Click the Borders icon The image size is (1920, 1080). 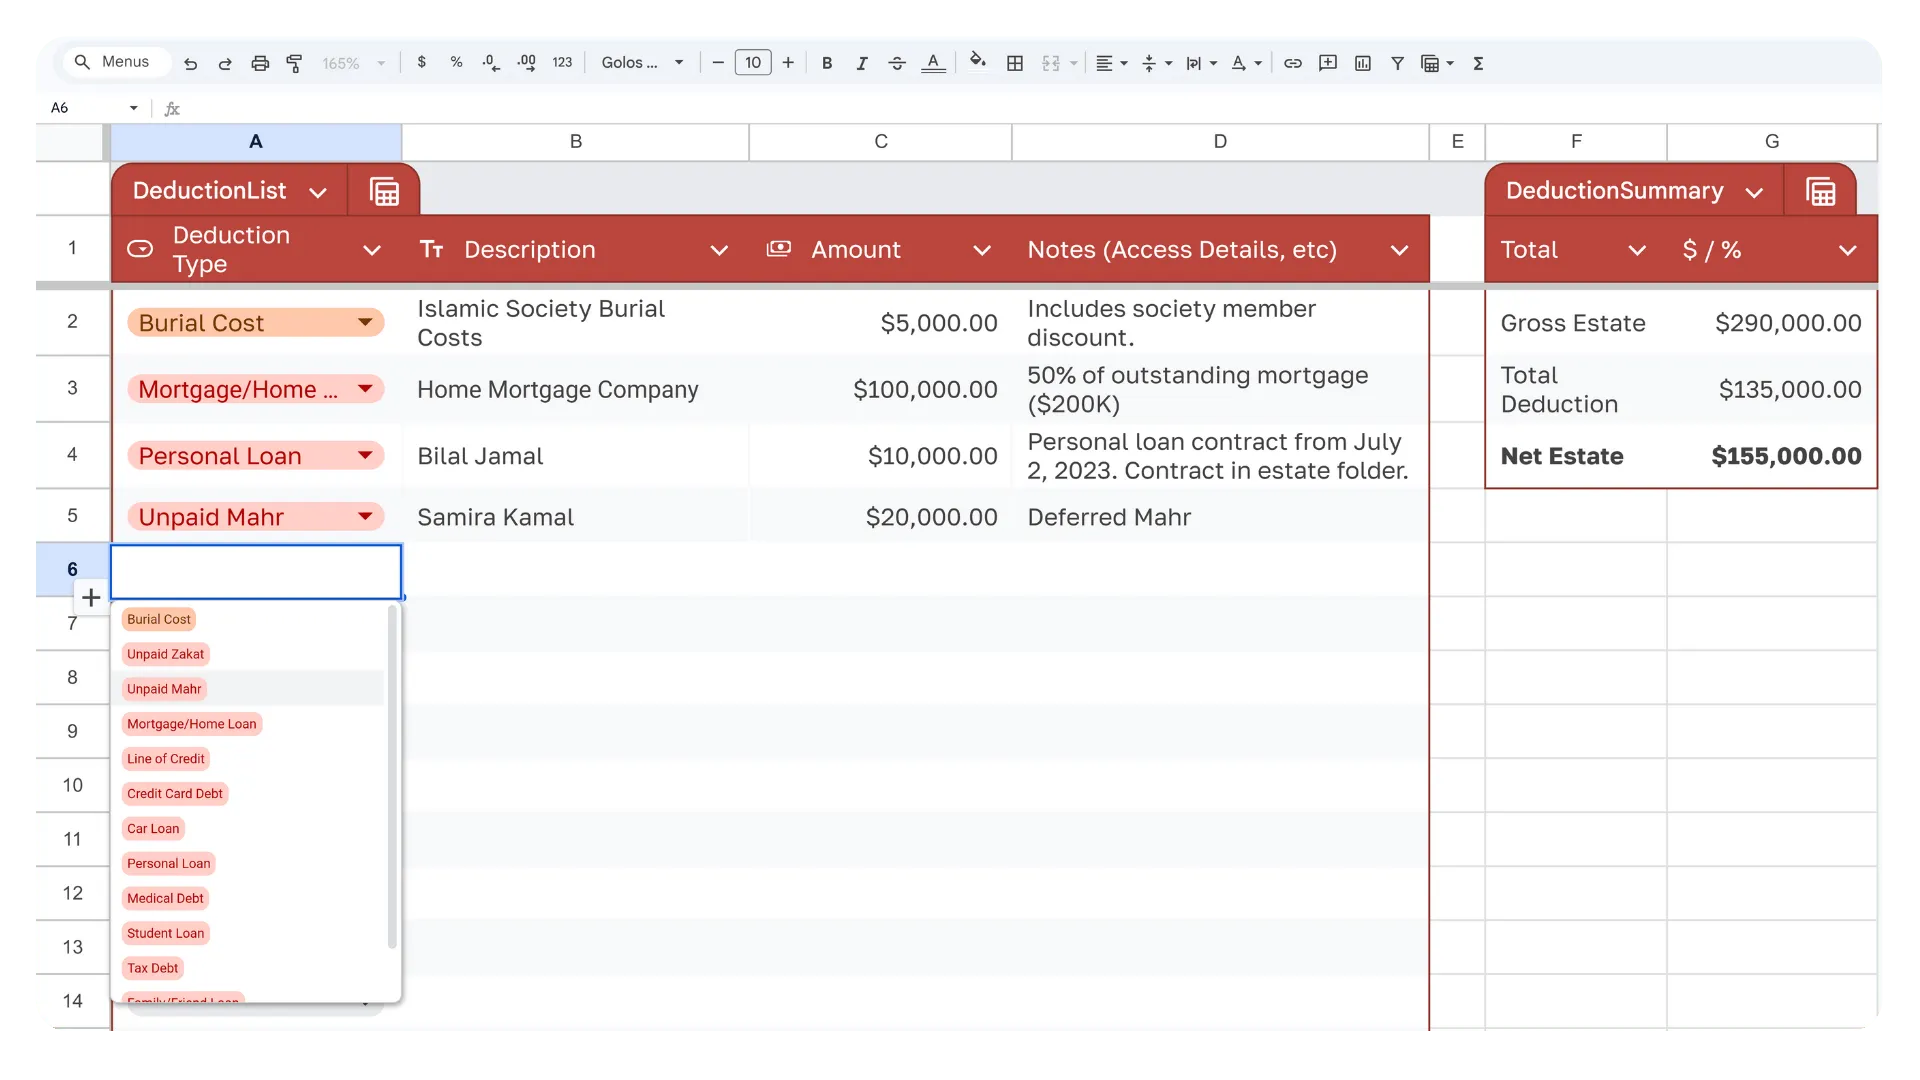click(x=1015, y=63)
